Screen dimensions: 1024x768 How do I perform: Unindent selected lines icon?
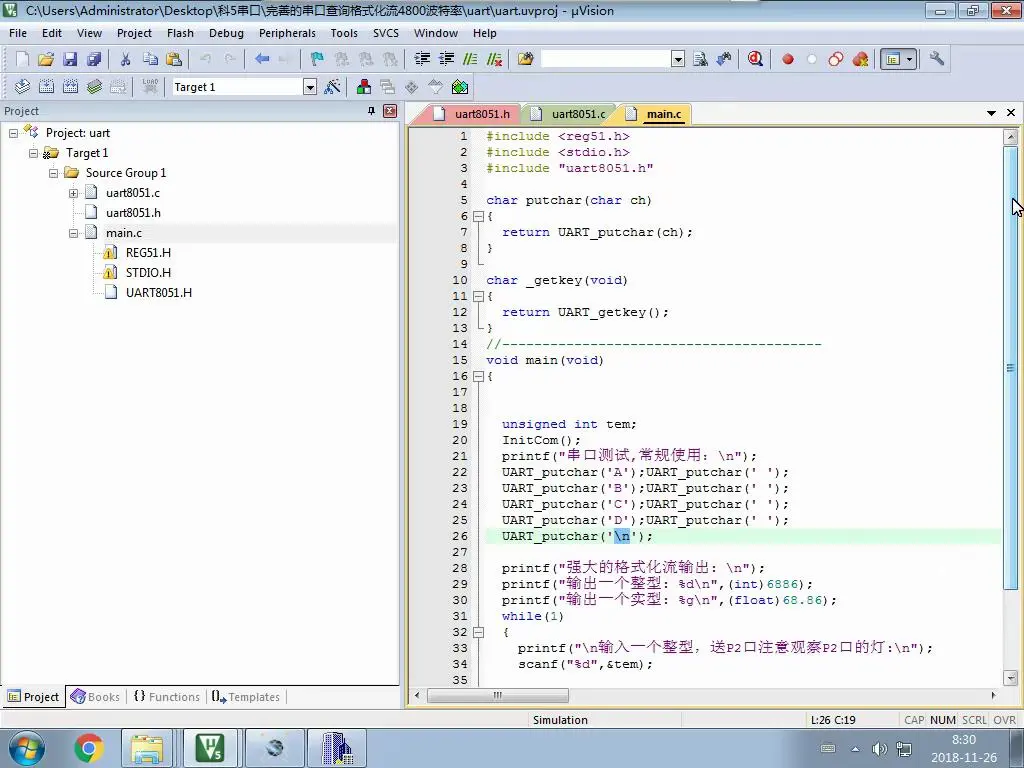pos(446,59)
